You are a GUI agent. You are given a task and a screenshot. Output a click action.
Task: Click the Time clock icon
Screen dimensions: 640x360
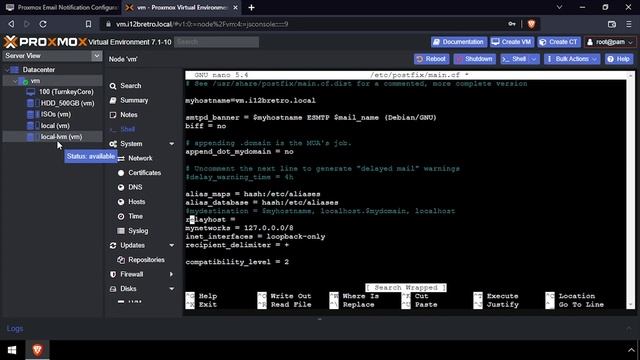(x=121, y=216)
